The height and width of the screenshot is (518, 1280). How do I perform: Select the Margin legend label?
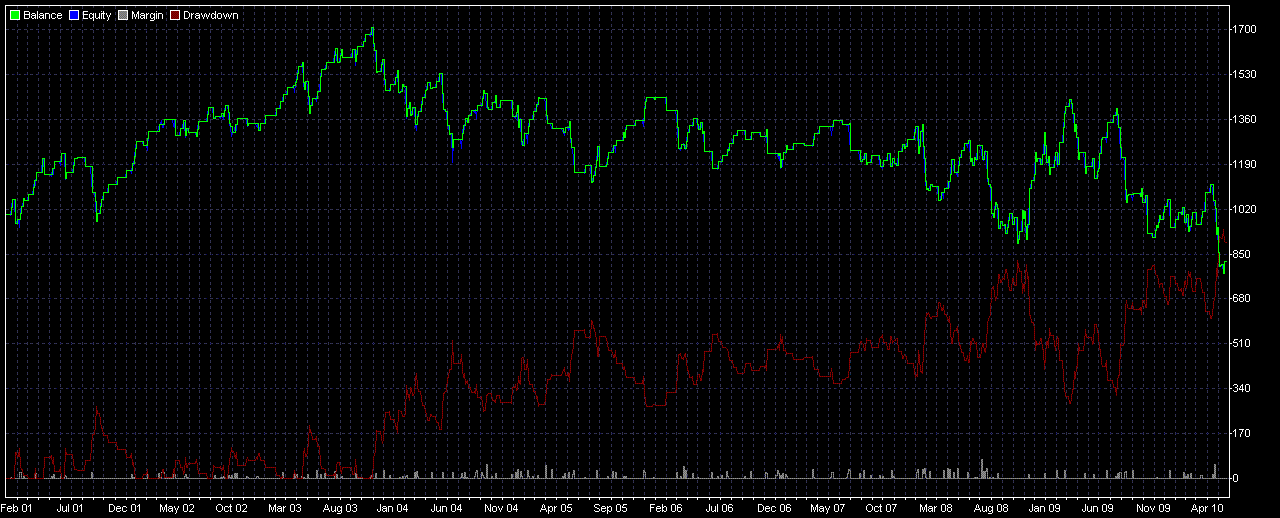click(x=147, y=16)
